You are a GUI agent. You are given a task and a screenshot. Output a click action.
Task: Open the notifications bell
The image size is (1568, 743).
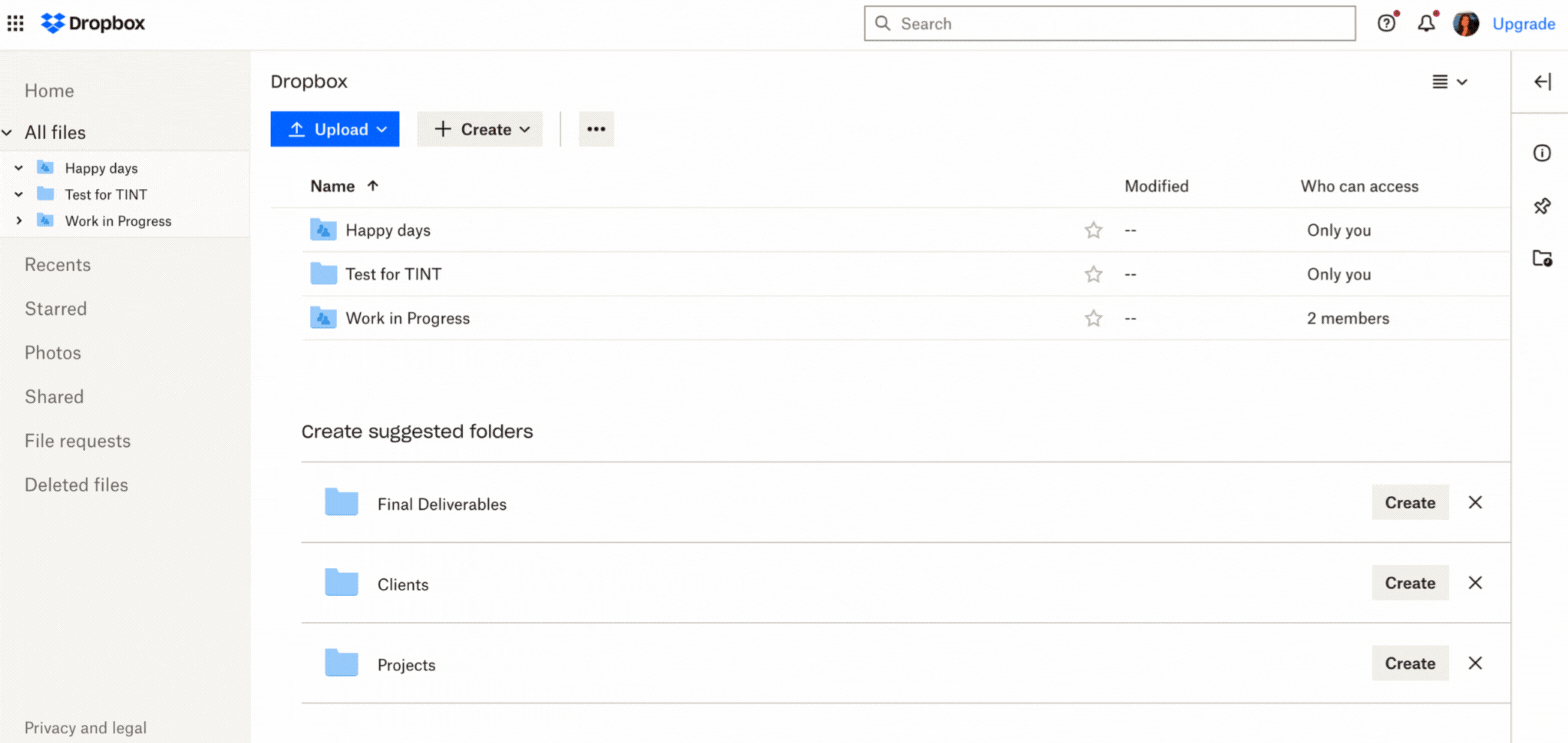1426,24
